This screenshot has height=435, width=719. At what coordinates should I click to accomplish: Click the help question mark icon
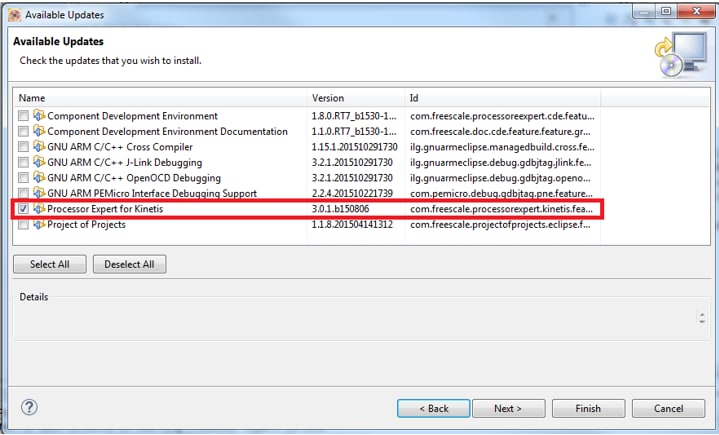[x=29, y=408]
